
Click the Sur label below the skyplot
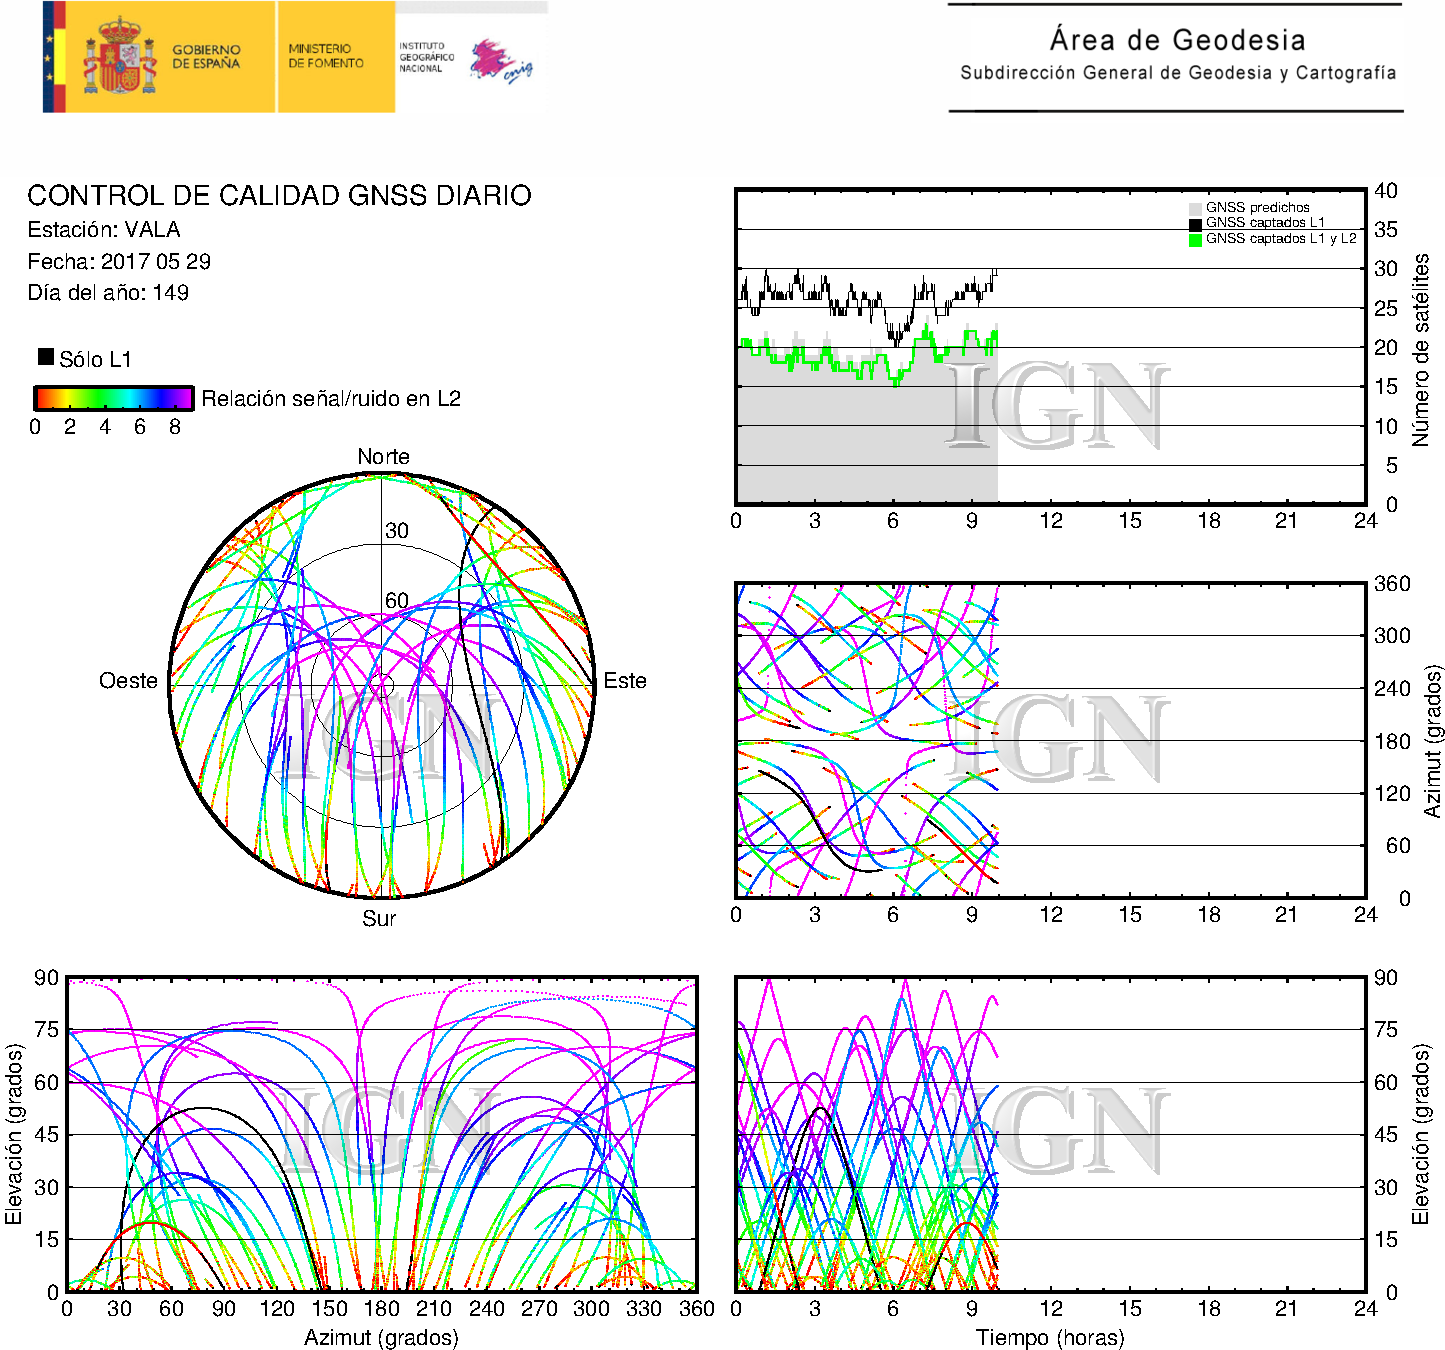[379, 918]
